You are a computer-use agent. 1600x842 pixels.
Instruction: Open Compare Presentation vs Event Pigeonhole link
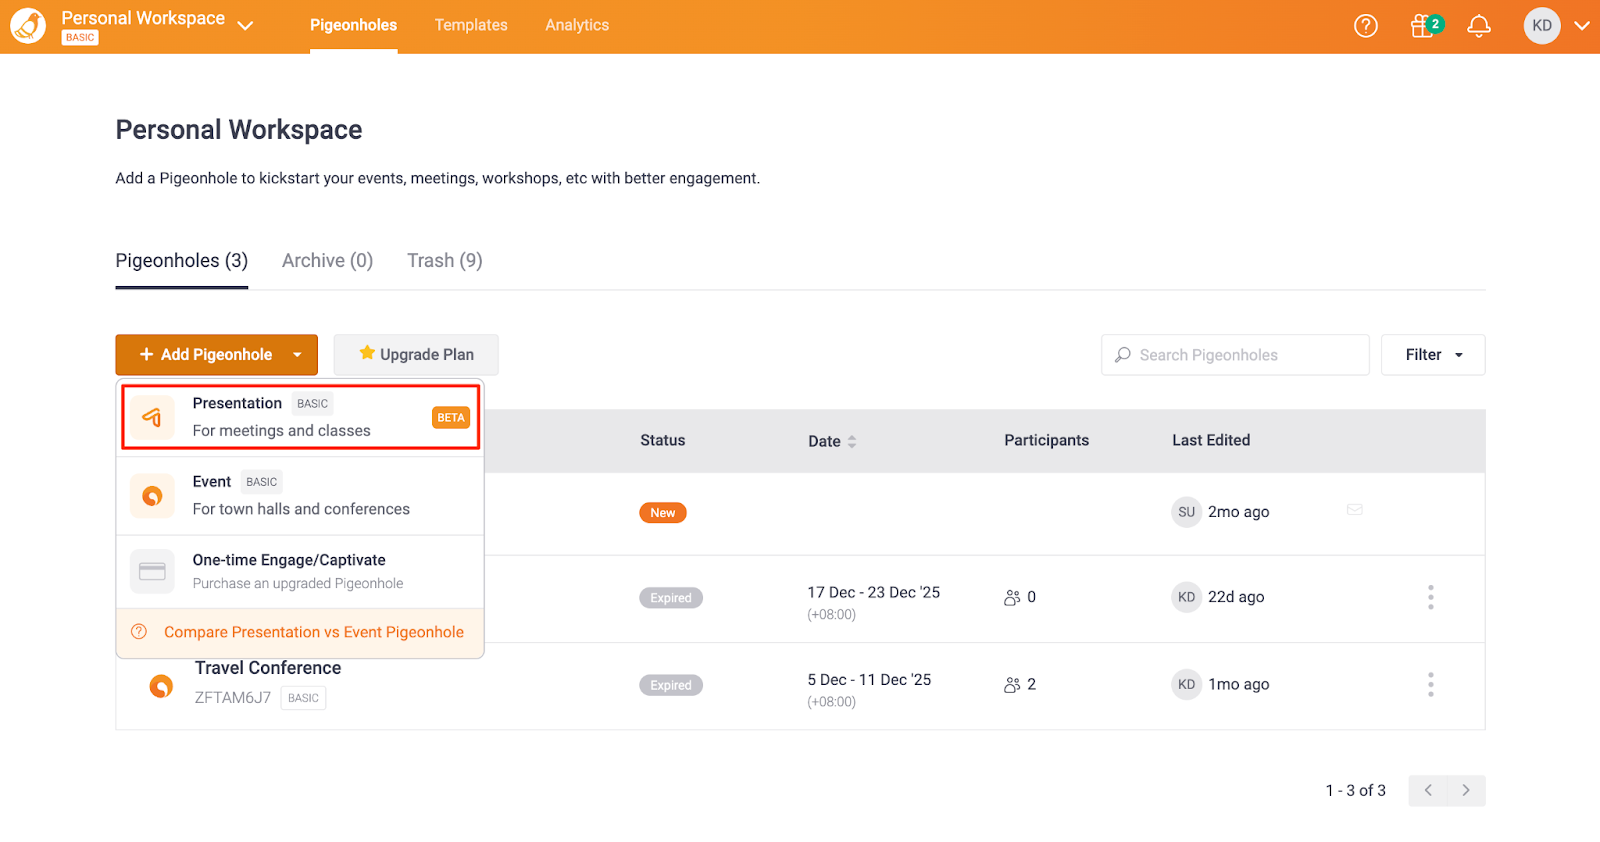[x=313, y=632]
